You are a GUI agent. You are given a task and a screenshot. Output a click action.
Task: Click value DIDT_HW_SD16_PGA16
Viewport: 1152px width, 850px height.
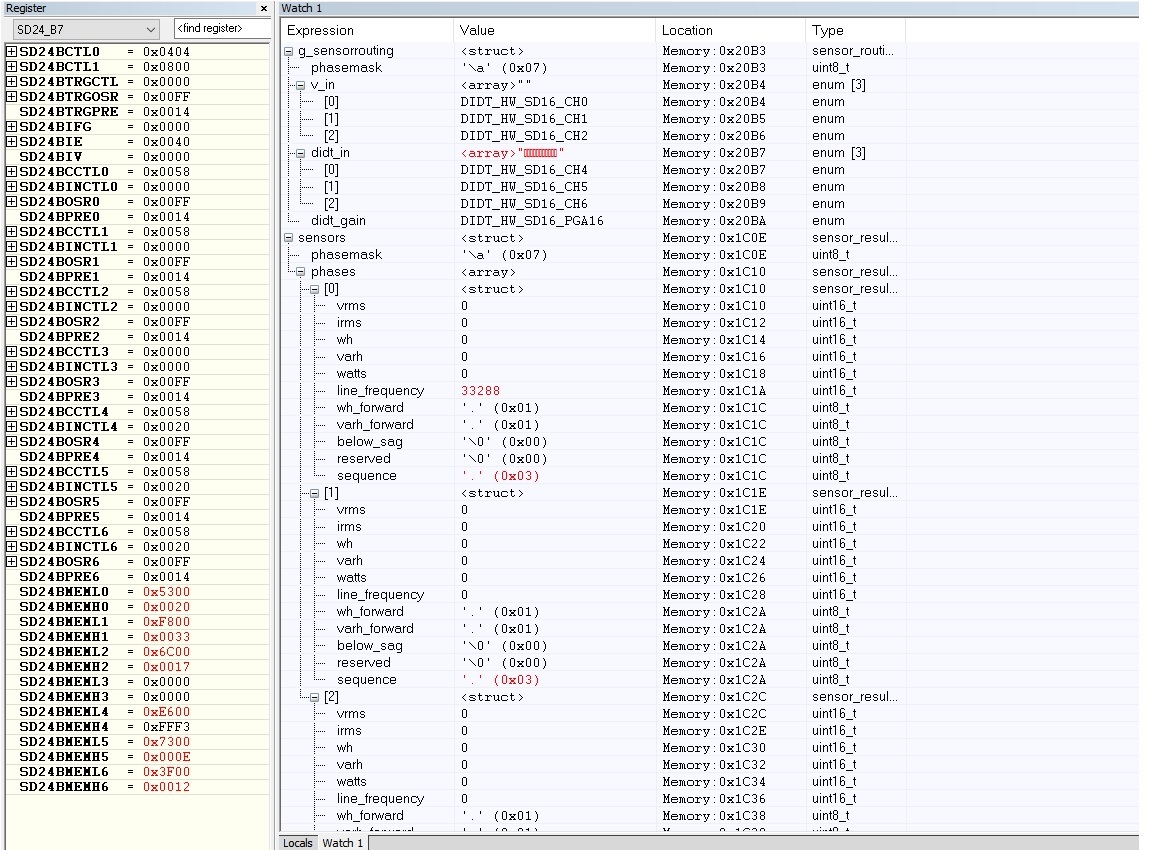coord(532,221)
